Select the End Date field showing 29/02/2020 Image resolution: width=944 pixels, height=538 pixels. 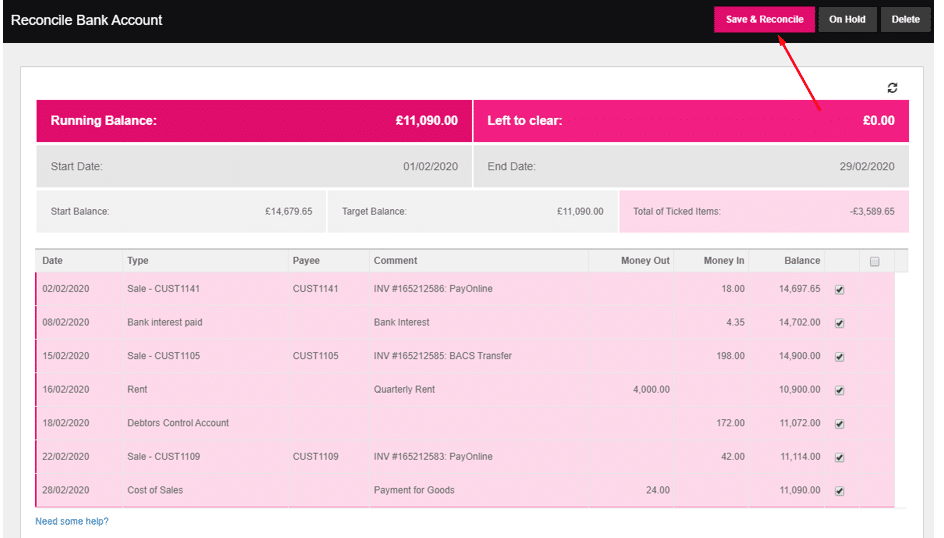(866, 167)
